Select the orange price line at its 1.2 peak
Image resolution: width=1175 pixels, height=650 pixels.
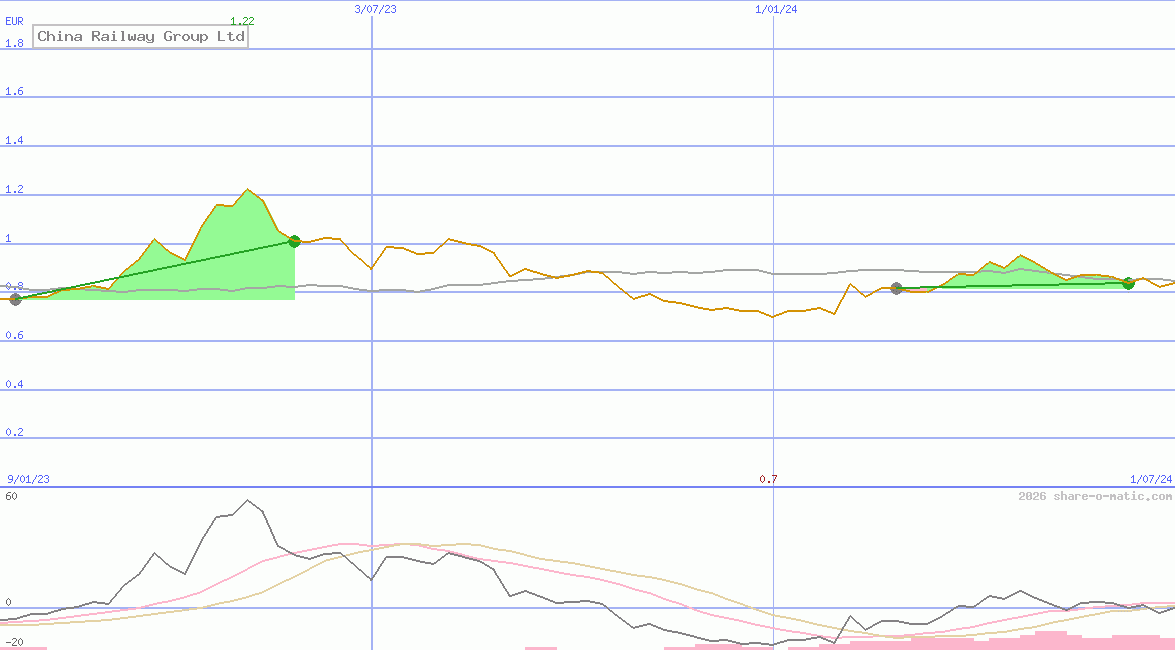(249, 188)
